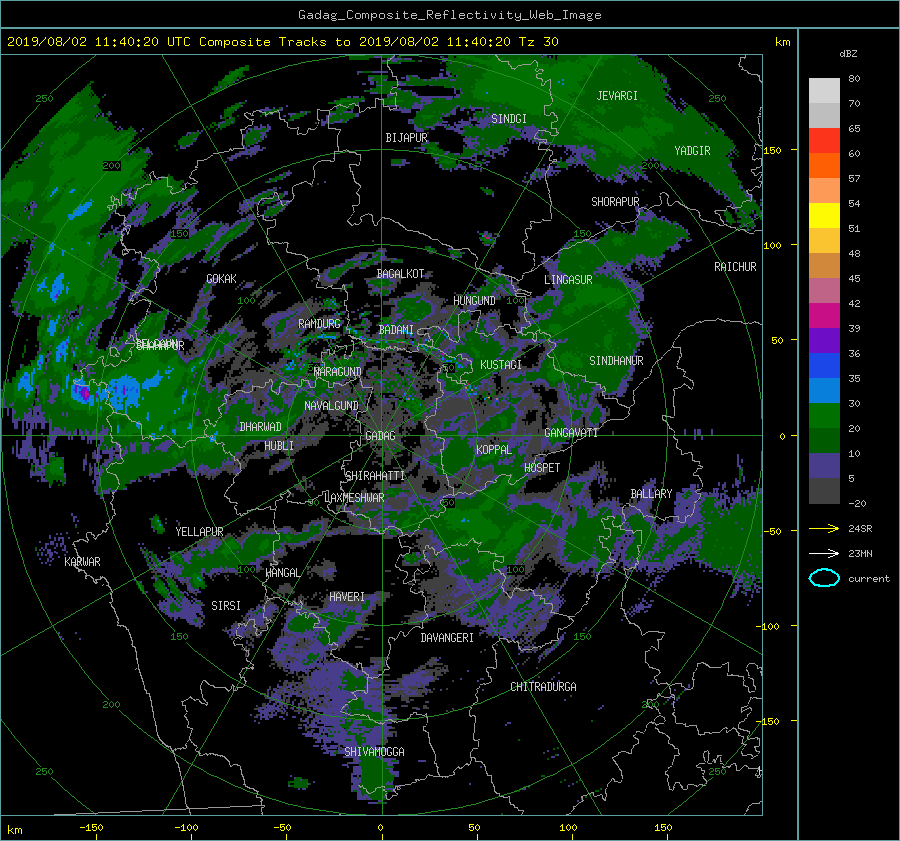Pick the purple 10 dBZ swatch
Image resolution: width=900 pixels, height=841 pixels.
[824, 465]
